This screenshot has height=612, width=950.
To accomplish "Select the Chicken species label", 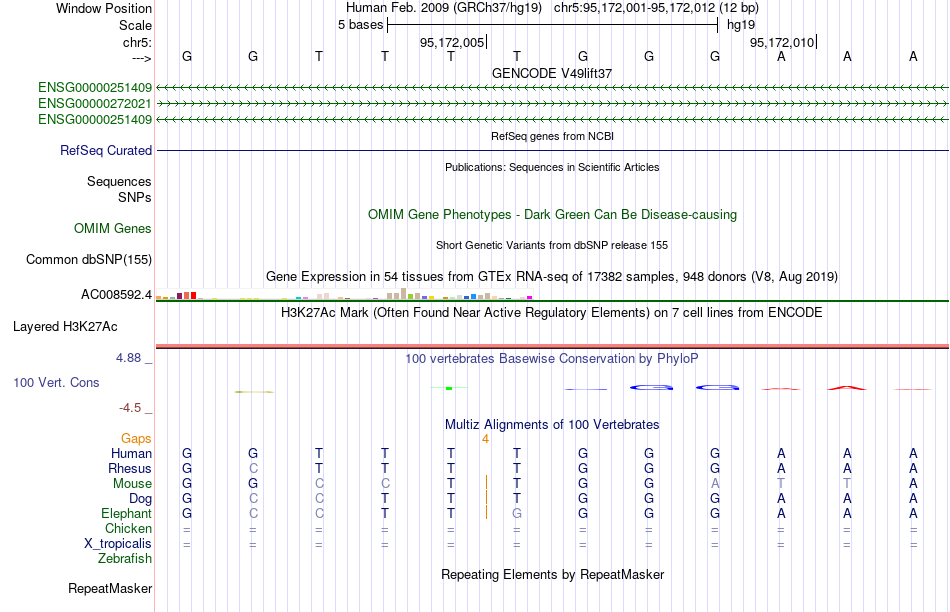I will pyautogui.click(x=128, y=528).
